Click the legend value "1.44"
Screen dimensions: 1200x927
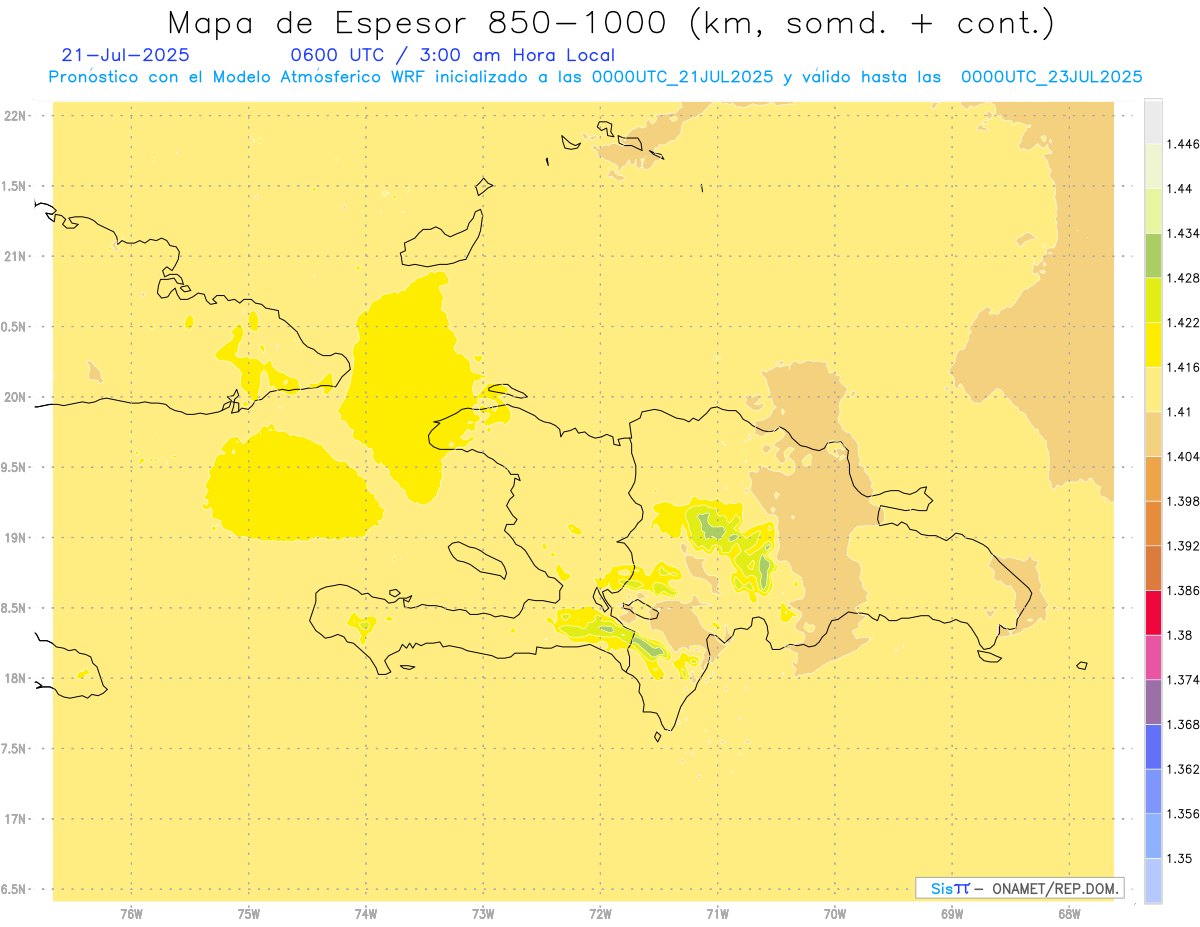pos(1179,189)
